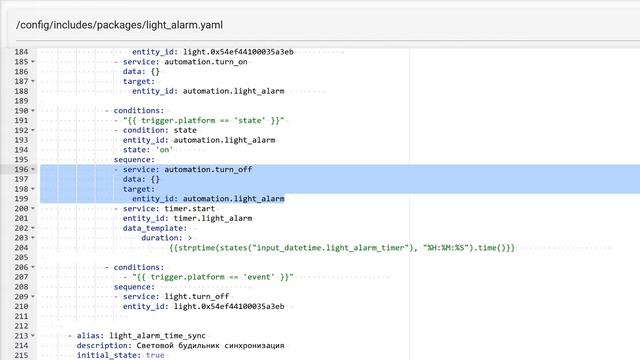Click line number 205 in gutter
Viewport: 640px width, 360px height.
pos(21,258)
